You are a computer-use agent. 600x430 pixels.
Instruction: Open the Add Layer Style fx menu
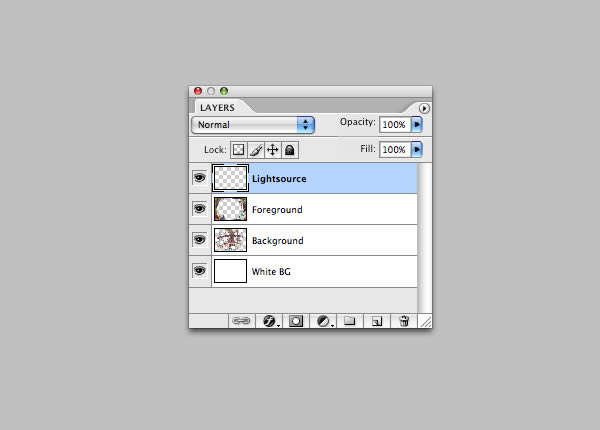pyautogui.click(x=270, y=321)
